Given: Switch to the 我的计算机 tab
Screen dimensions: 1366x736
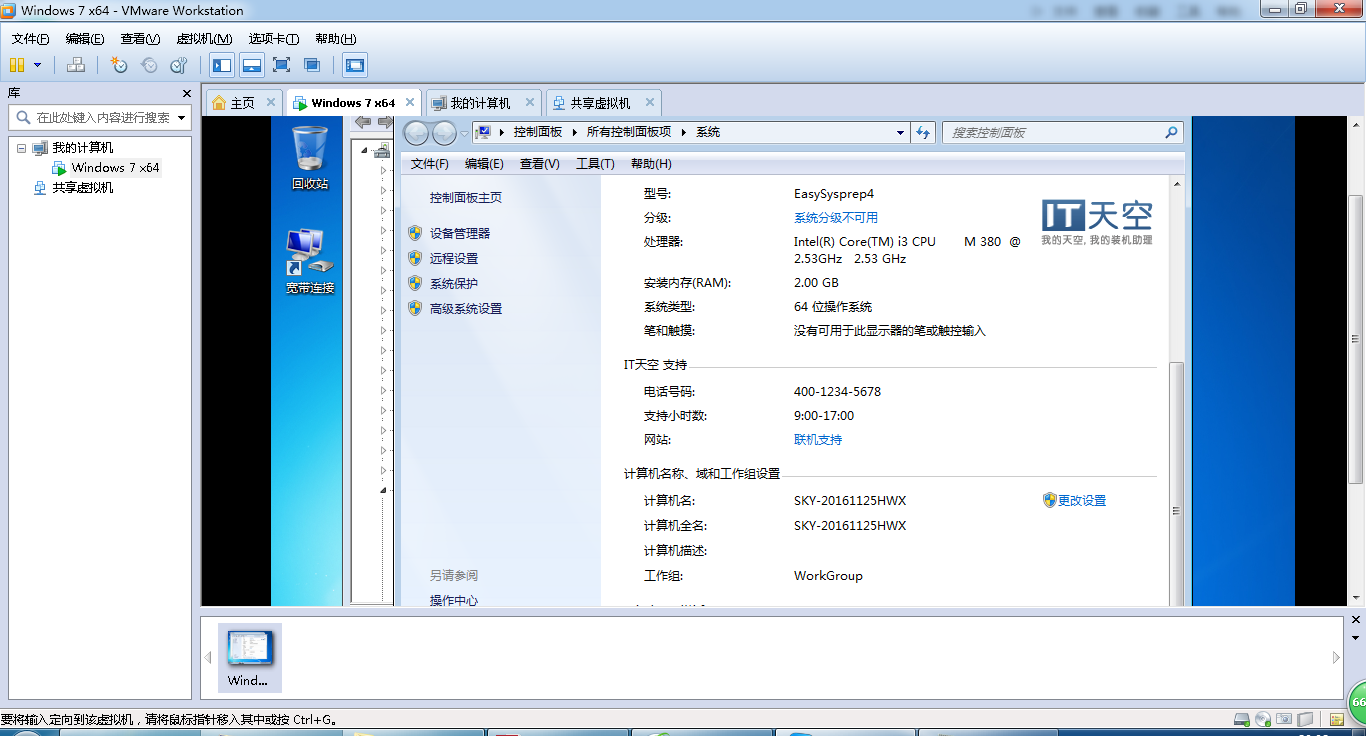Looking at the screenshot, I should tap(480, 103).
